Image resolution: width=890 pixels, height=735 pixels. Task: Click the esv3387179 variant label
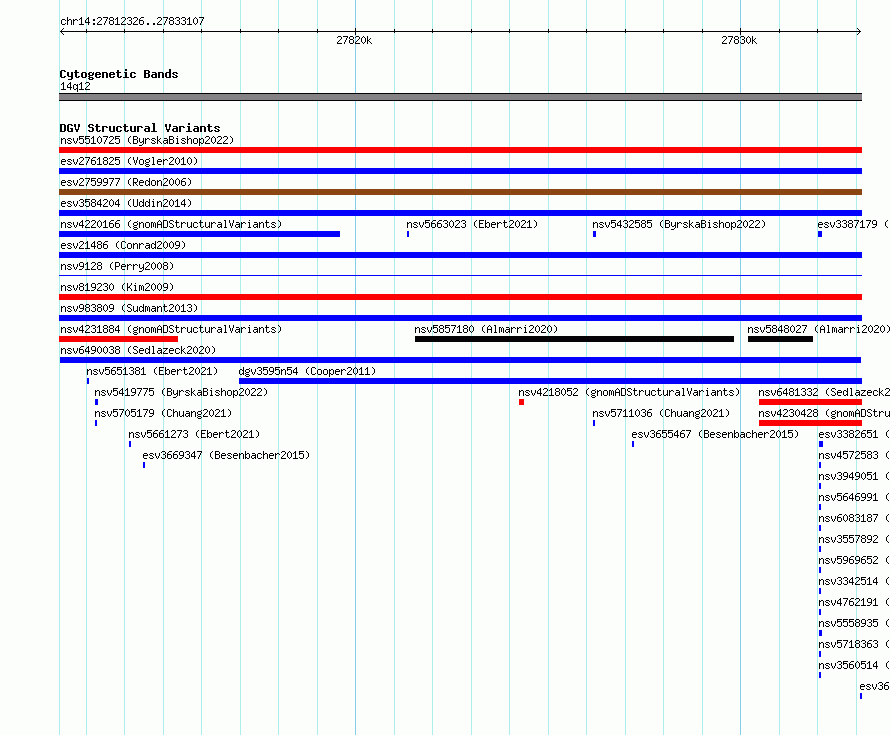point(853,224)
